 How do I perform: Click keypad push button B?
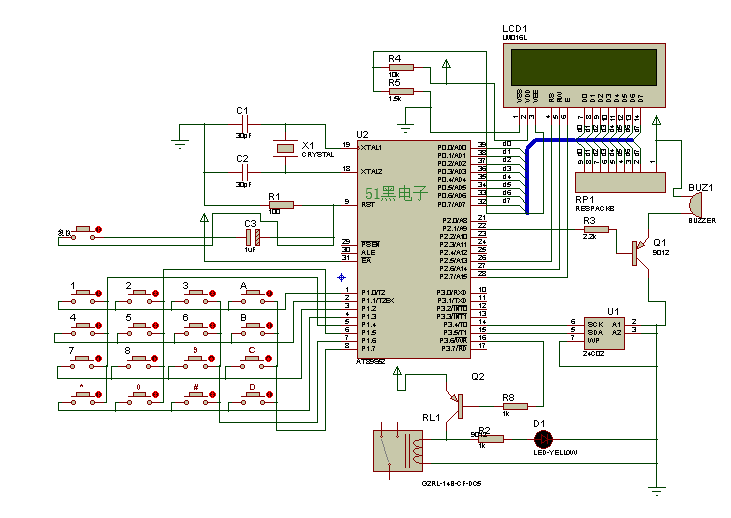255,329
